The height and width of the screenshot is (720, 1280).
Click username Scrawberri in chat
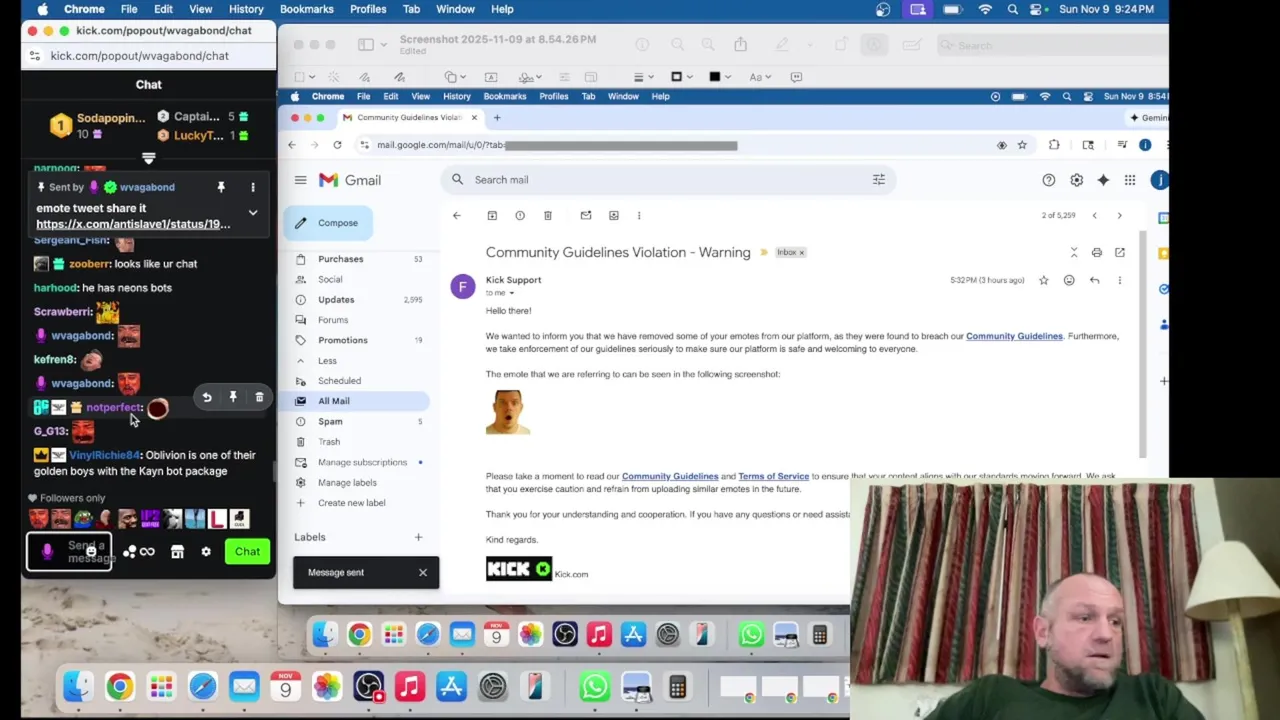(62, 312)
